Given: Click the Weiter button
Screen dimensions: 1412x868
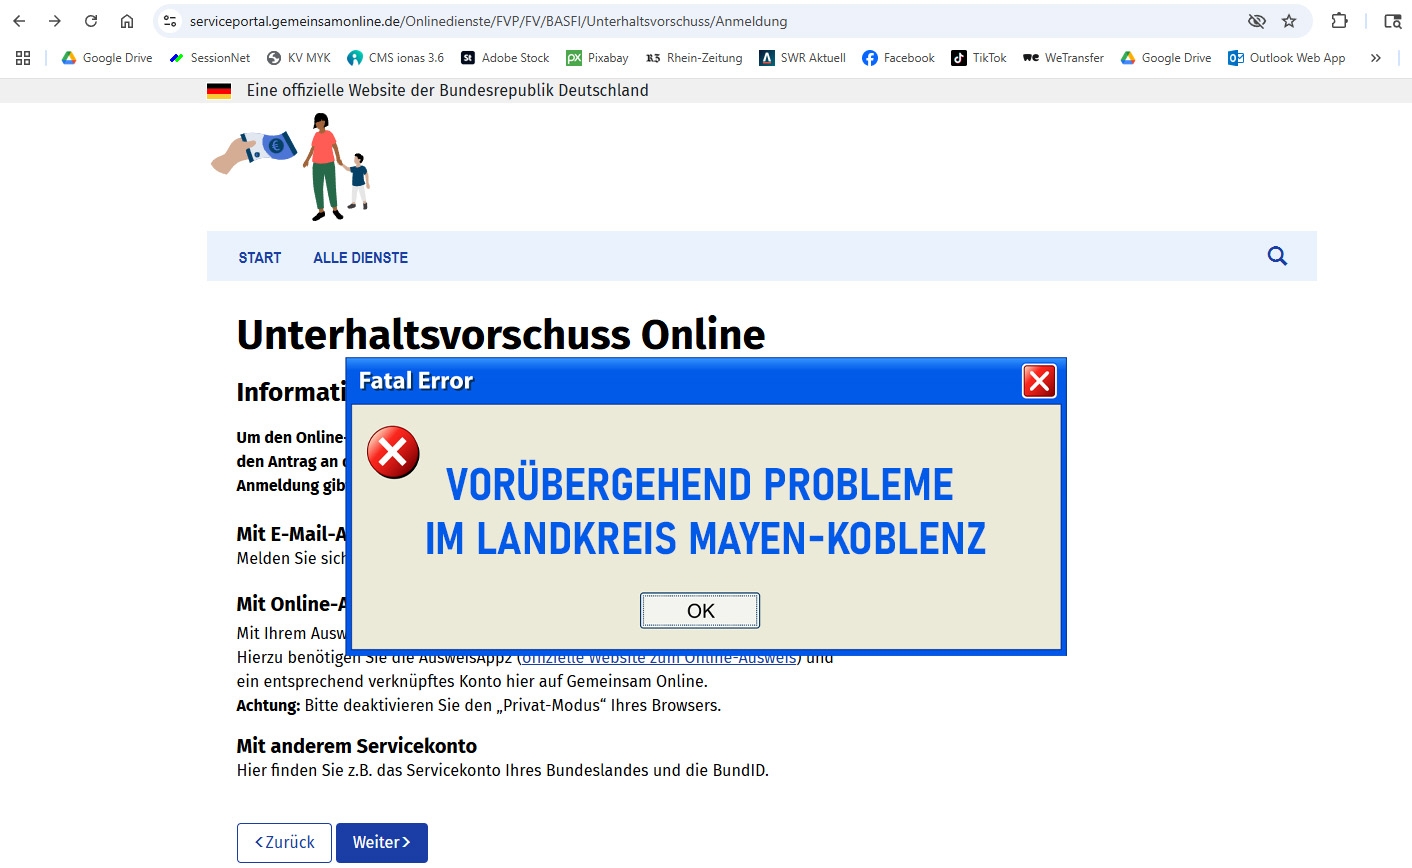Looking at the screenshot, I should click(381, 842).
